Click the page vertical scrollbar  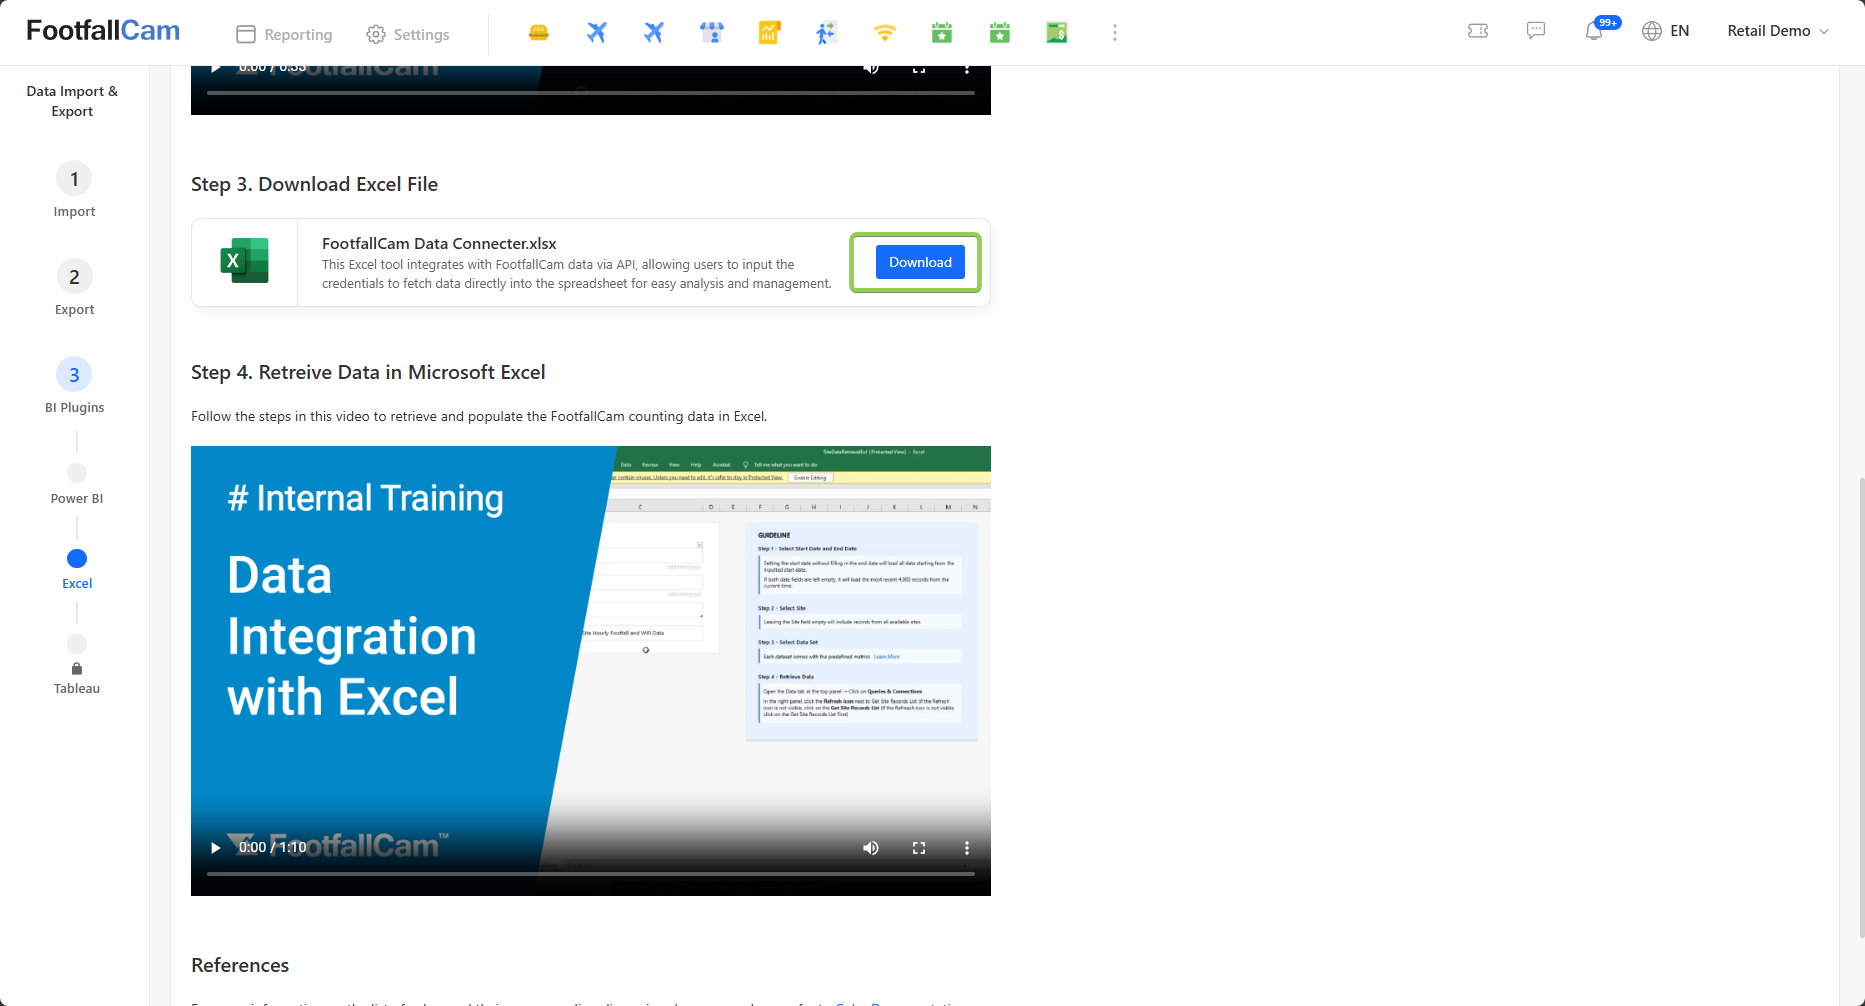click(1861, 707)
